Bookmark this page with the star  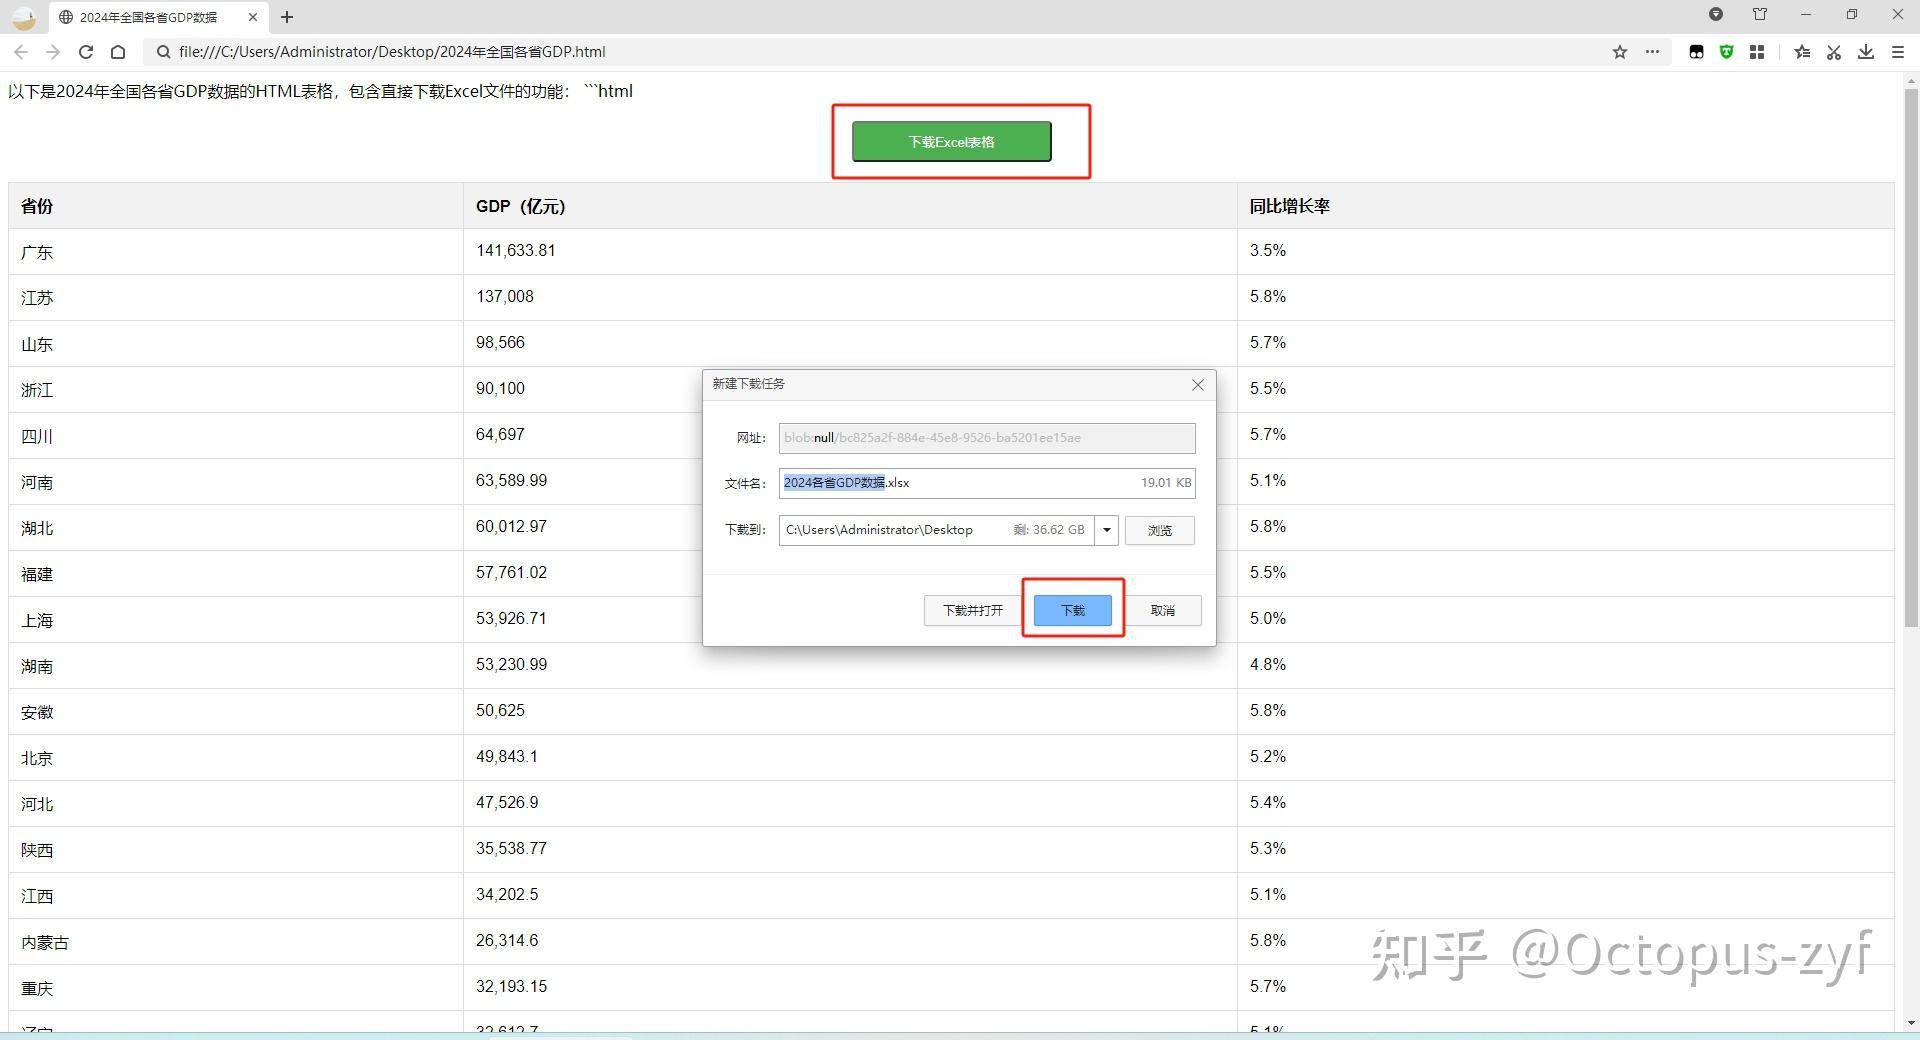coord(1620,52)
